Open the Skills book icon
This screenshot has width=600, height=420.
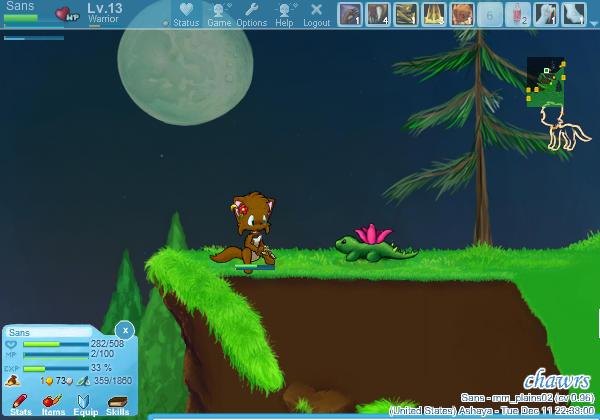[118, 402]
